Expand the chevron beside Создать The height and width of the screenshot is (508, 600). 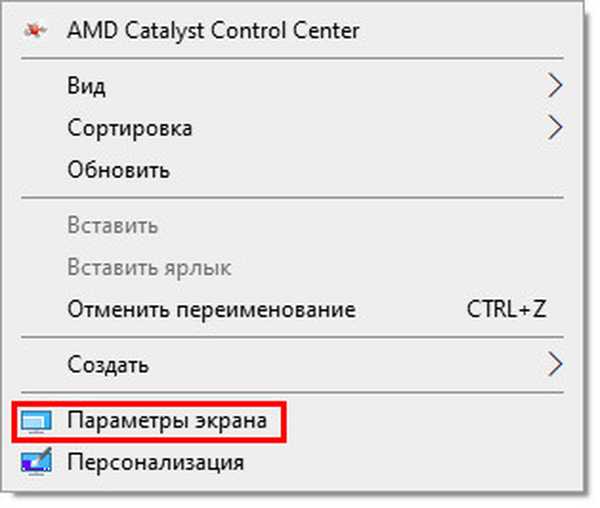click(556, 365)
